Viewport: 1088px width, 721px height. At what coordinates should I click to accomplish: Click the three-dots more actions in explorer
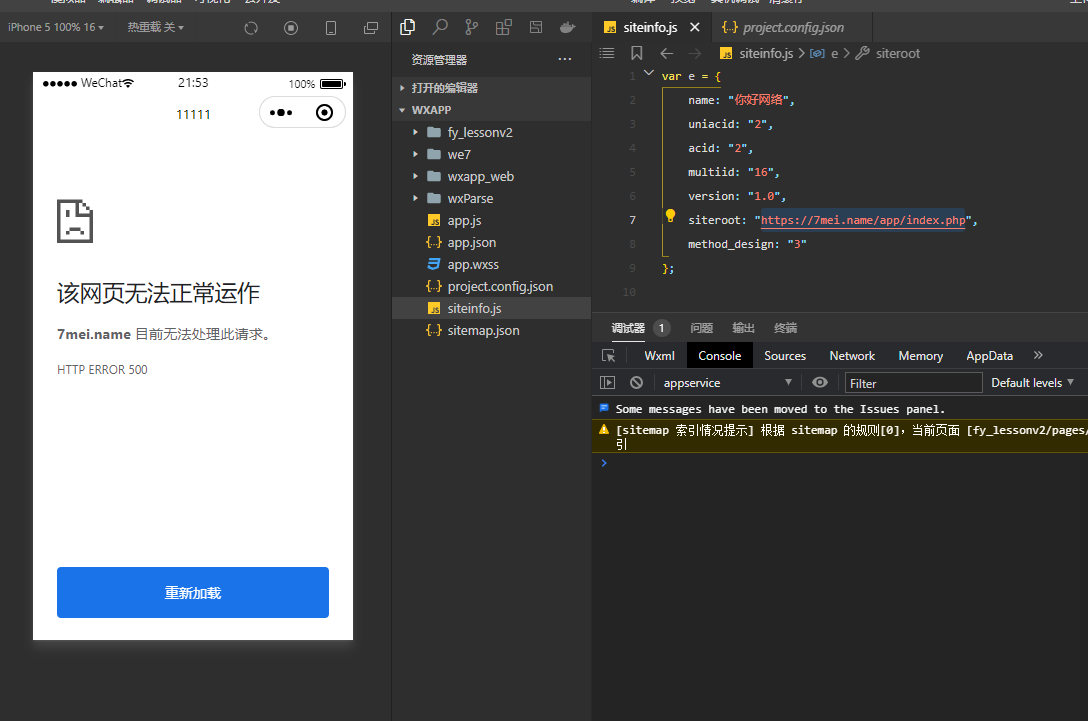(565, 59)
